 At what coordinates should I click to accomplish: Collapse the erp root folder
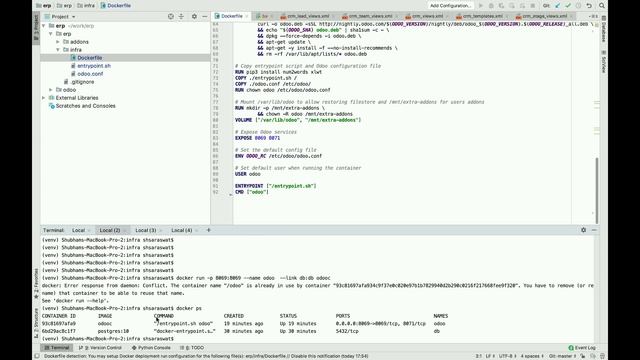coord(44,26)
